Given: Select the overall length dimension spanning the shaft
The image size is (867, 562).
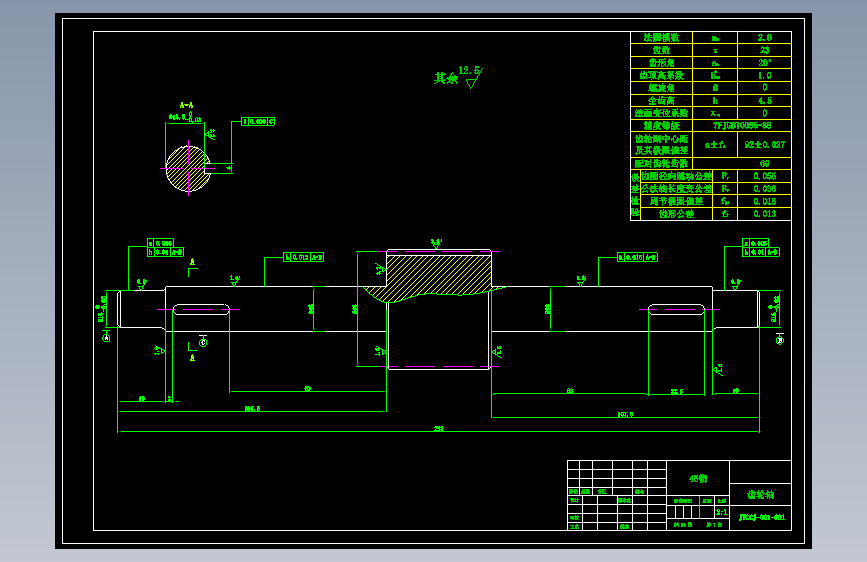Looking at the screenshot, I should [x=438, y=429].
